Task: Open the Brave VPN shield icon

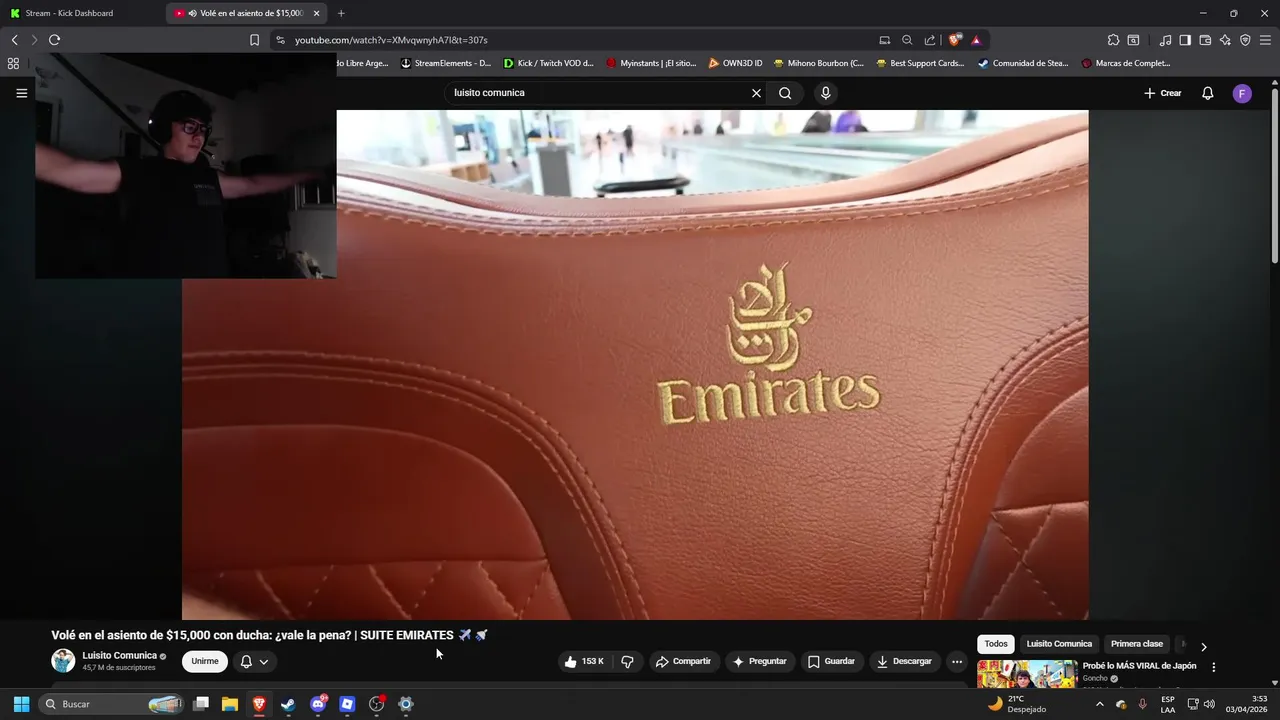Action: pyautogui.click(x=1245, y=40)
